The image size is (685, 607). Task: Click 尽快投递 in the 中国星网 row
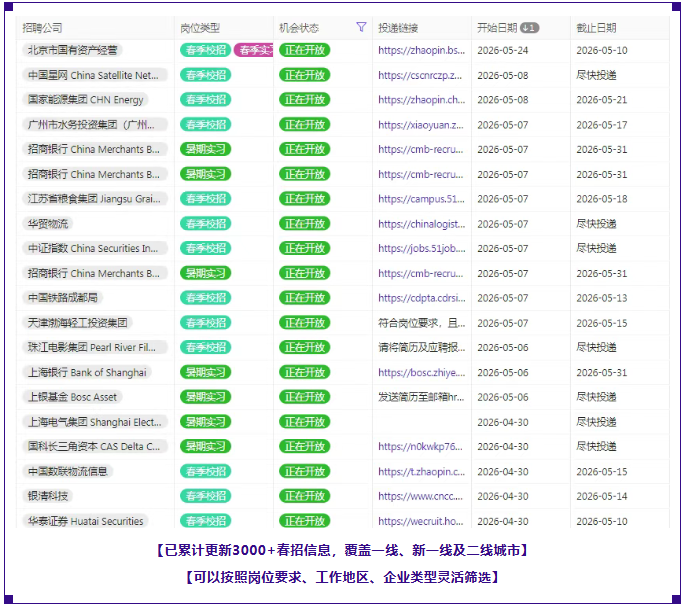tap(596, 75)
